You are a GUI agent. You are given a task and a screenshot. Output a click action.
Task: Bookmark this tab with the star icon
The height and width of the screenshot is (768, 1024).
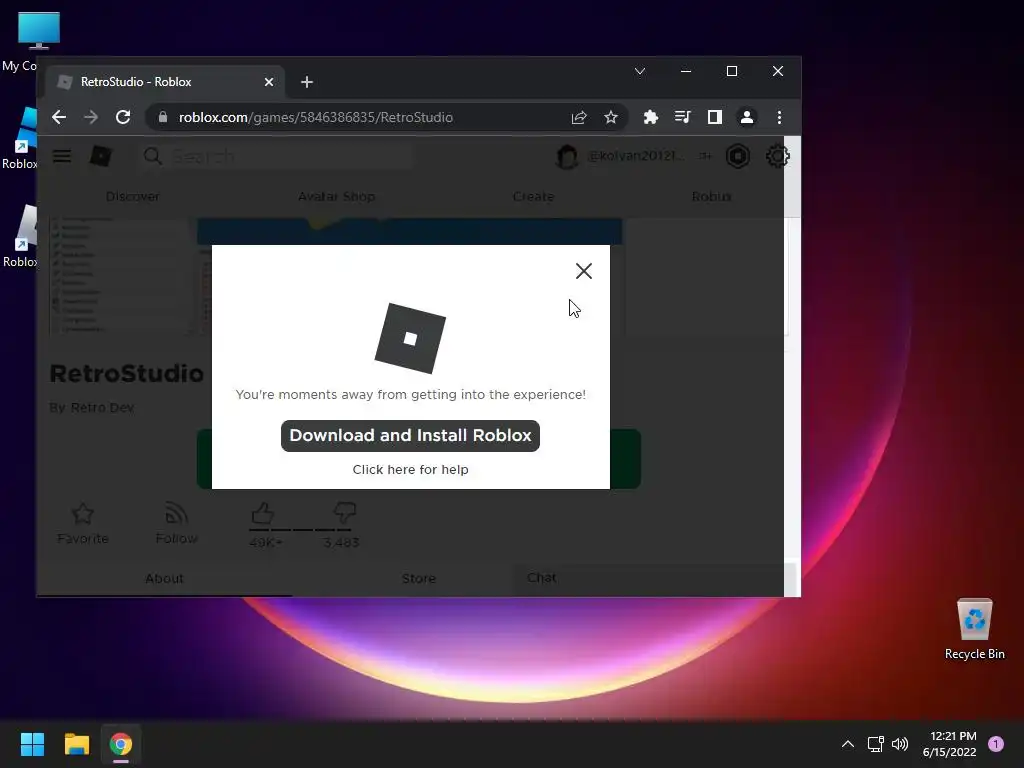tap(611, 117)
